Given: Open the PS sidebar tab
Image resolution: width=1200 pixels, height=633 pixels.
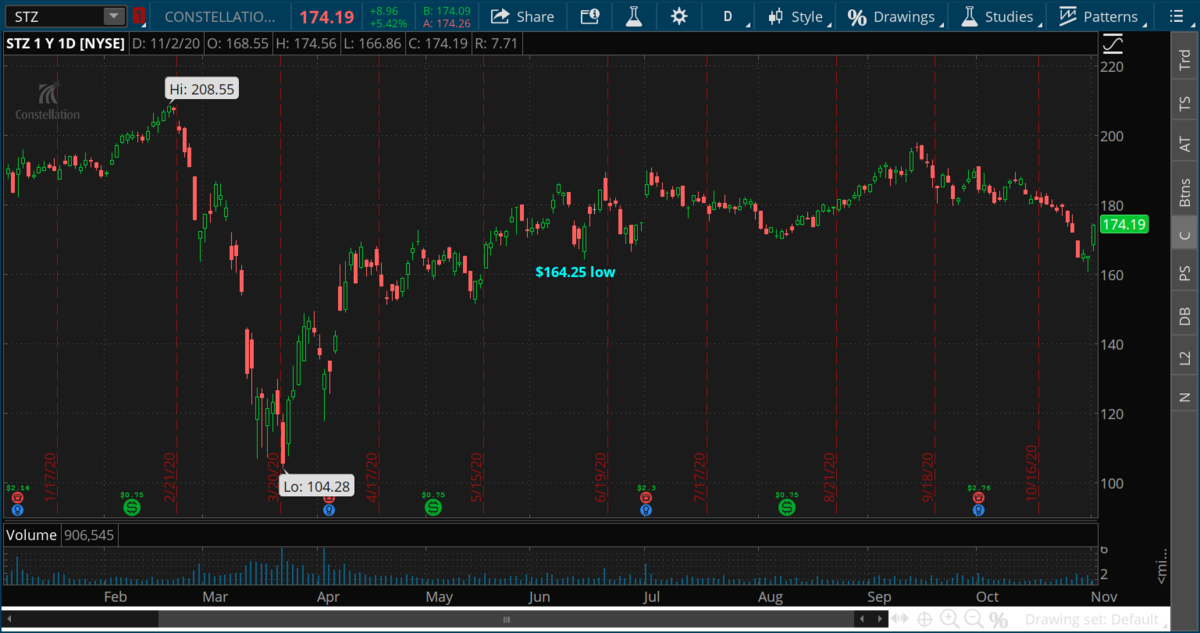Looking at the screenshot, I should pos(1185,273).
